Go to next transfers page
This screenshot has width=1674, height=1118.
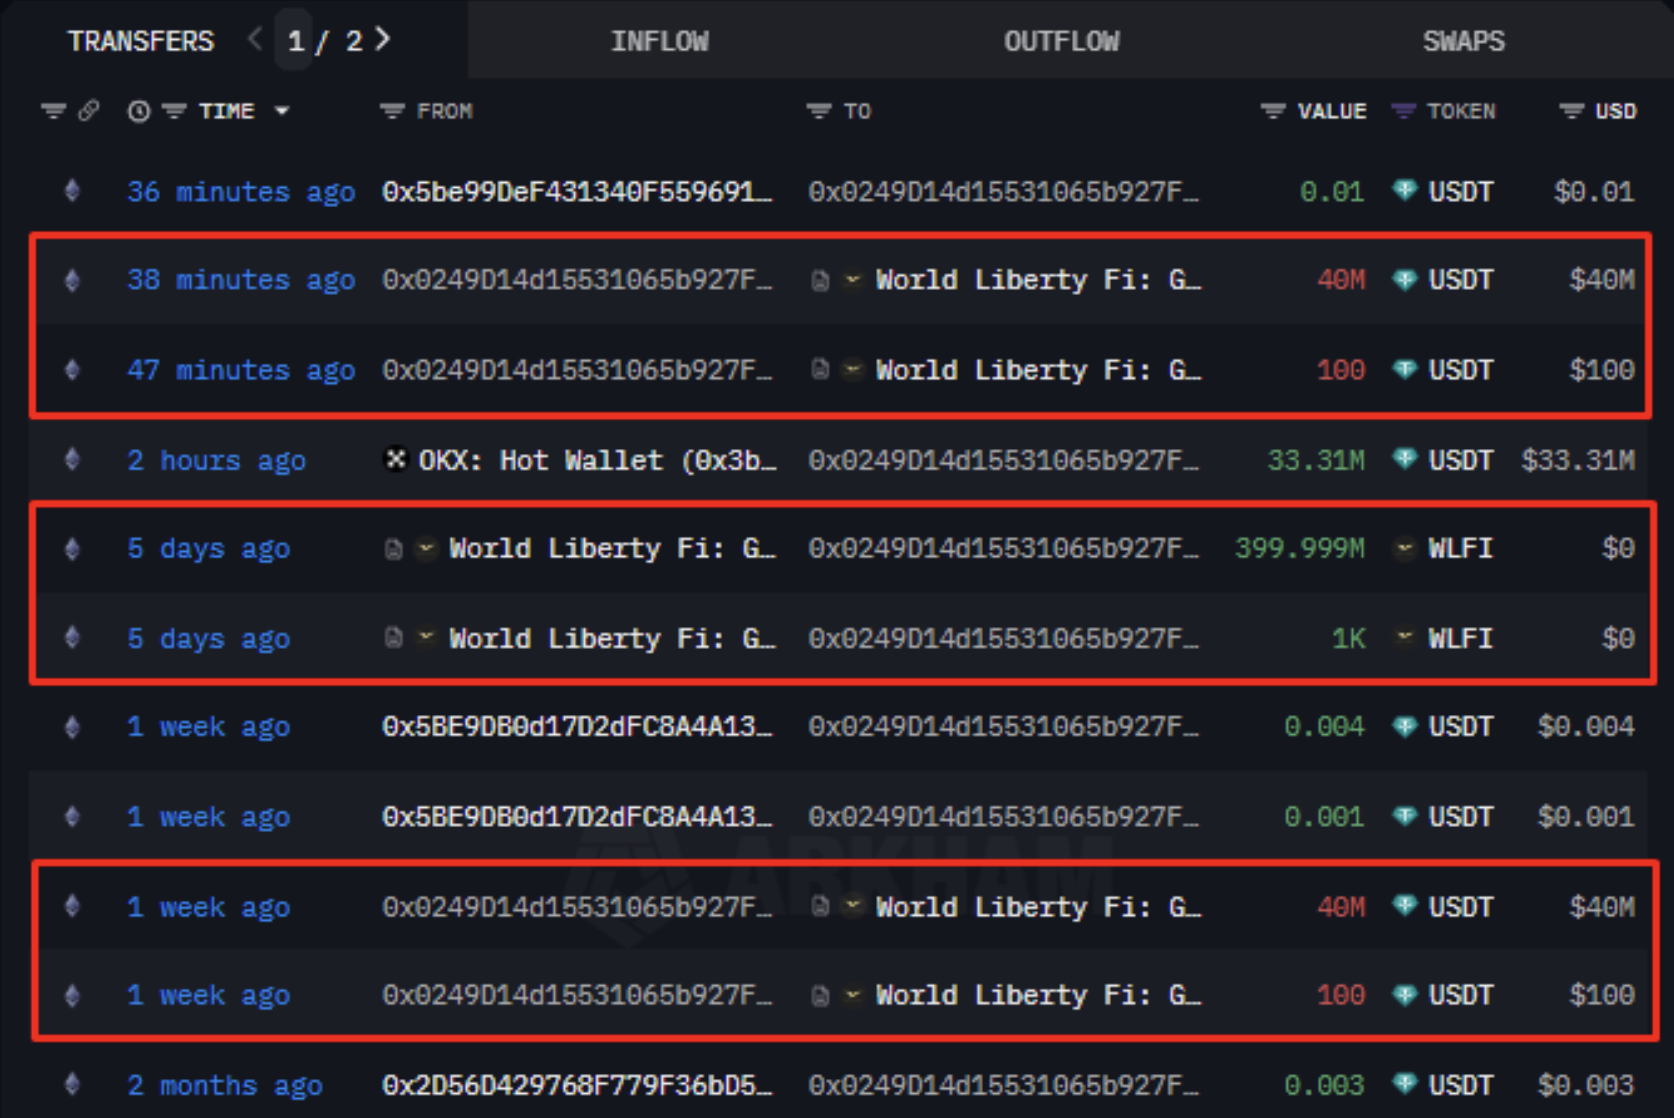[383, 39]
